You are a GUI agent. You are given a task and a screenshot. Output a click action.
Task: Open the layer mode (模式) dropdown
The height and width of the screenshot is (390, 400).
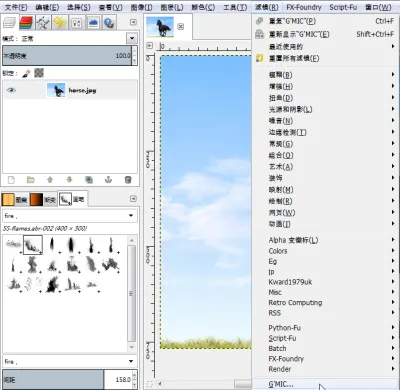(132, 38)
